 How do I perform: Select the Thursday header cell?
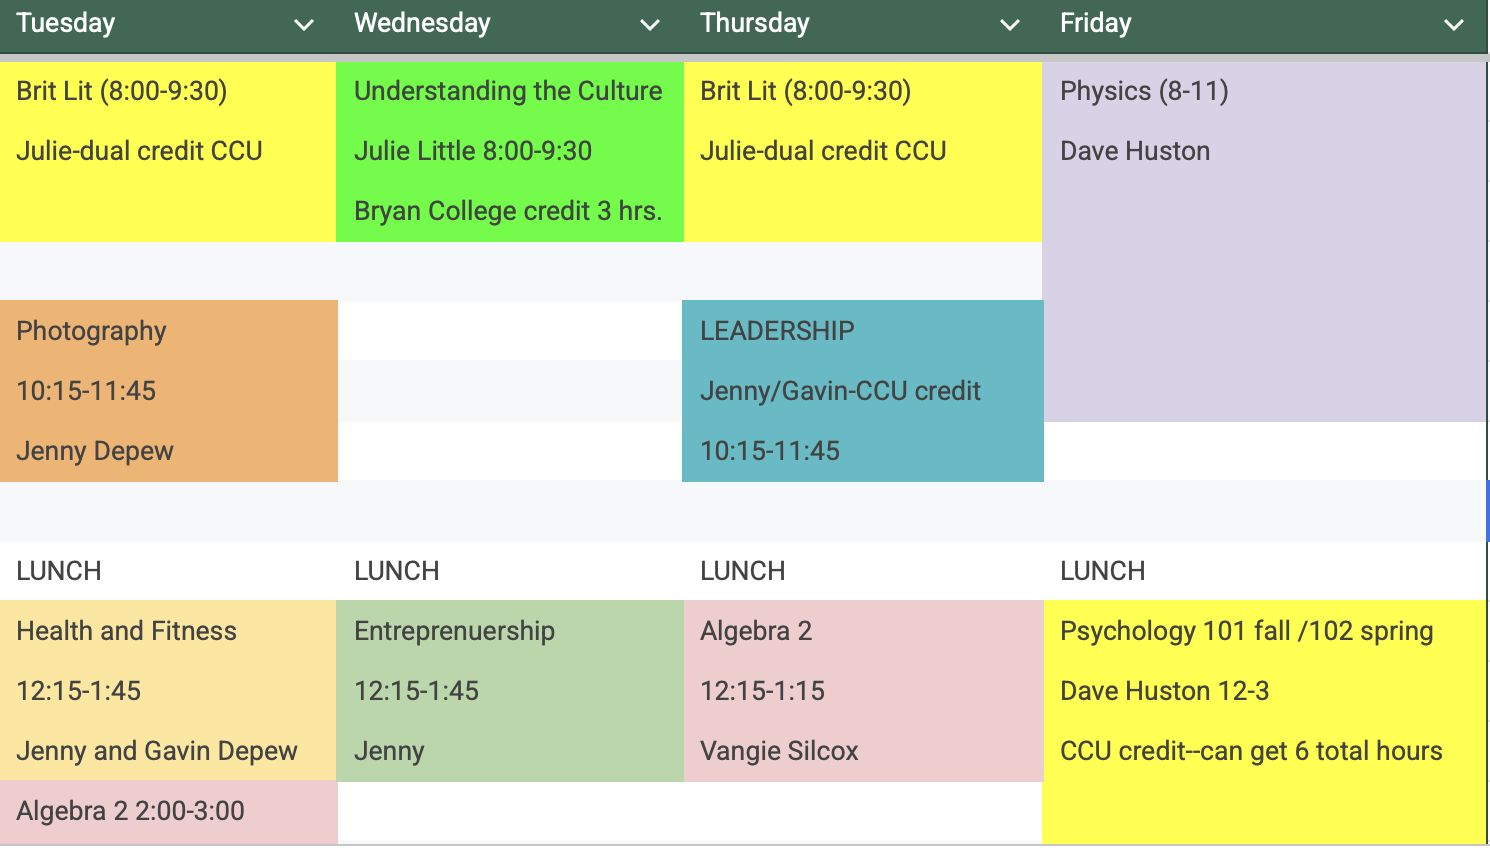click(x=863, y=26)
